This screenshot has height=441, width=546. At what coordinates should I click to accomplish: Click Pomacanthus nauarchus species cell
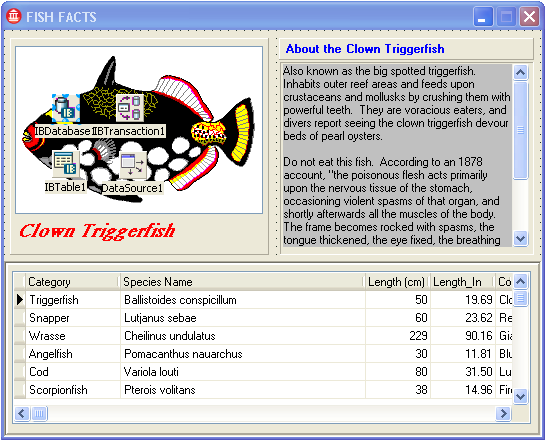coord(243,354)
